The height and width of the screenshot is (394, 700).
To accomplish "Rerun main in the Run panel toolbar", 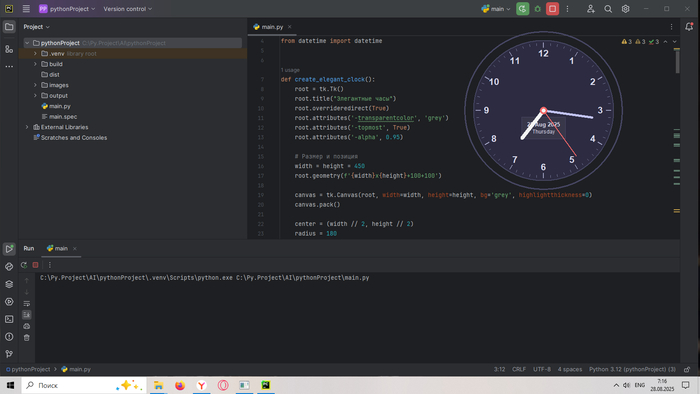I will coord(24,265).
